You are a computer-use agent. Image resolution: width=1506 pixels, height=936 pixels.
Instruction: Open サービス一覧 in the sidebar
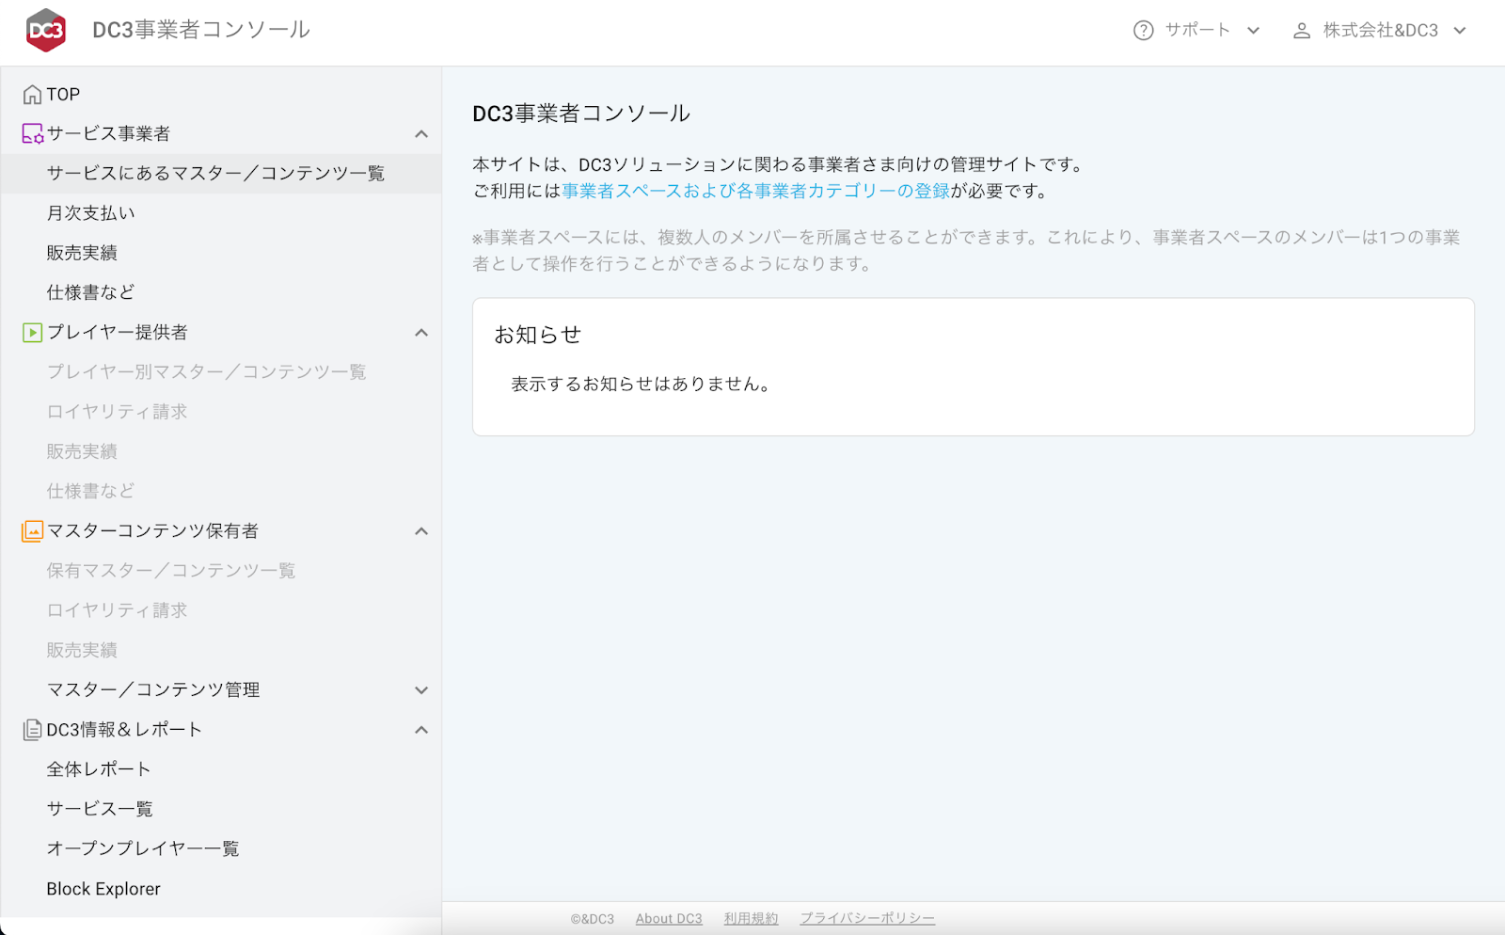pyautogui.click(x=100, y=809)
